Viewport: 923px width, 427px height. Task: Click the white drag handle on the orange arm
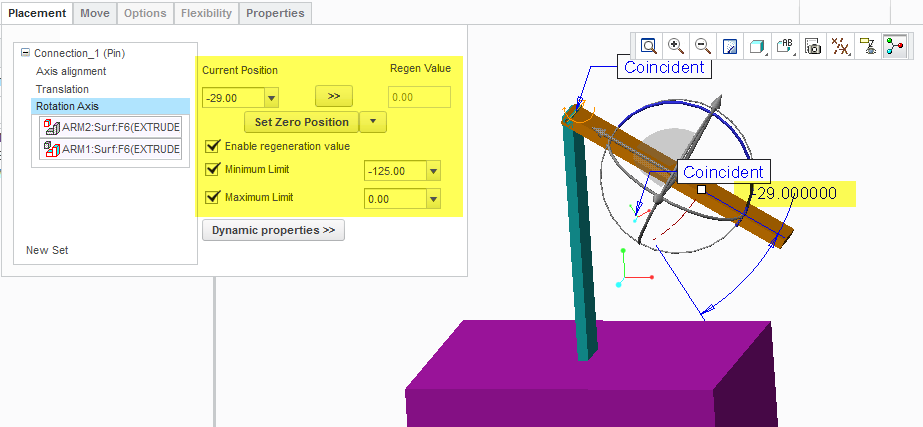[701, 189]
